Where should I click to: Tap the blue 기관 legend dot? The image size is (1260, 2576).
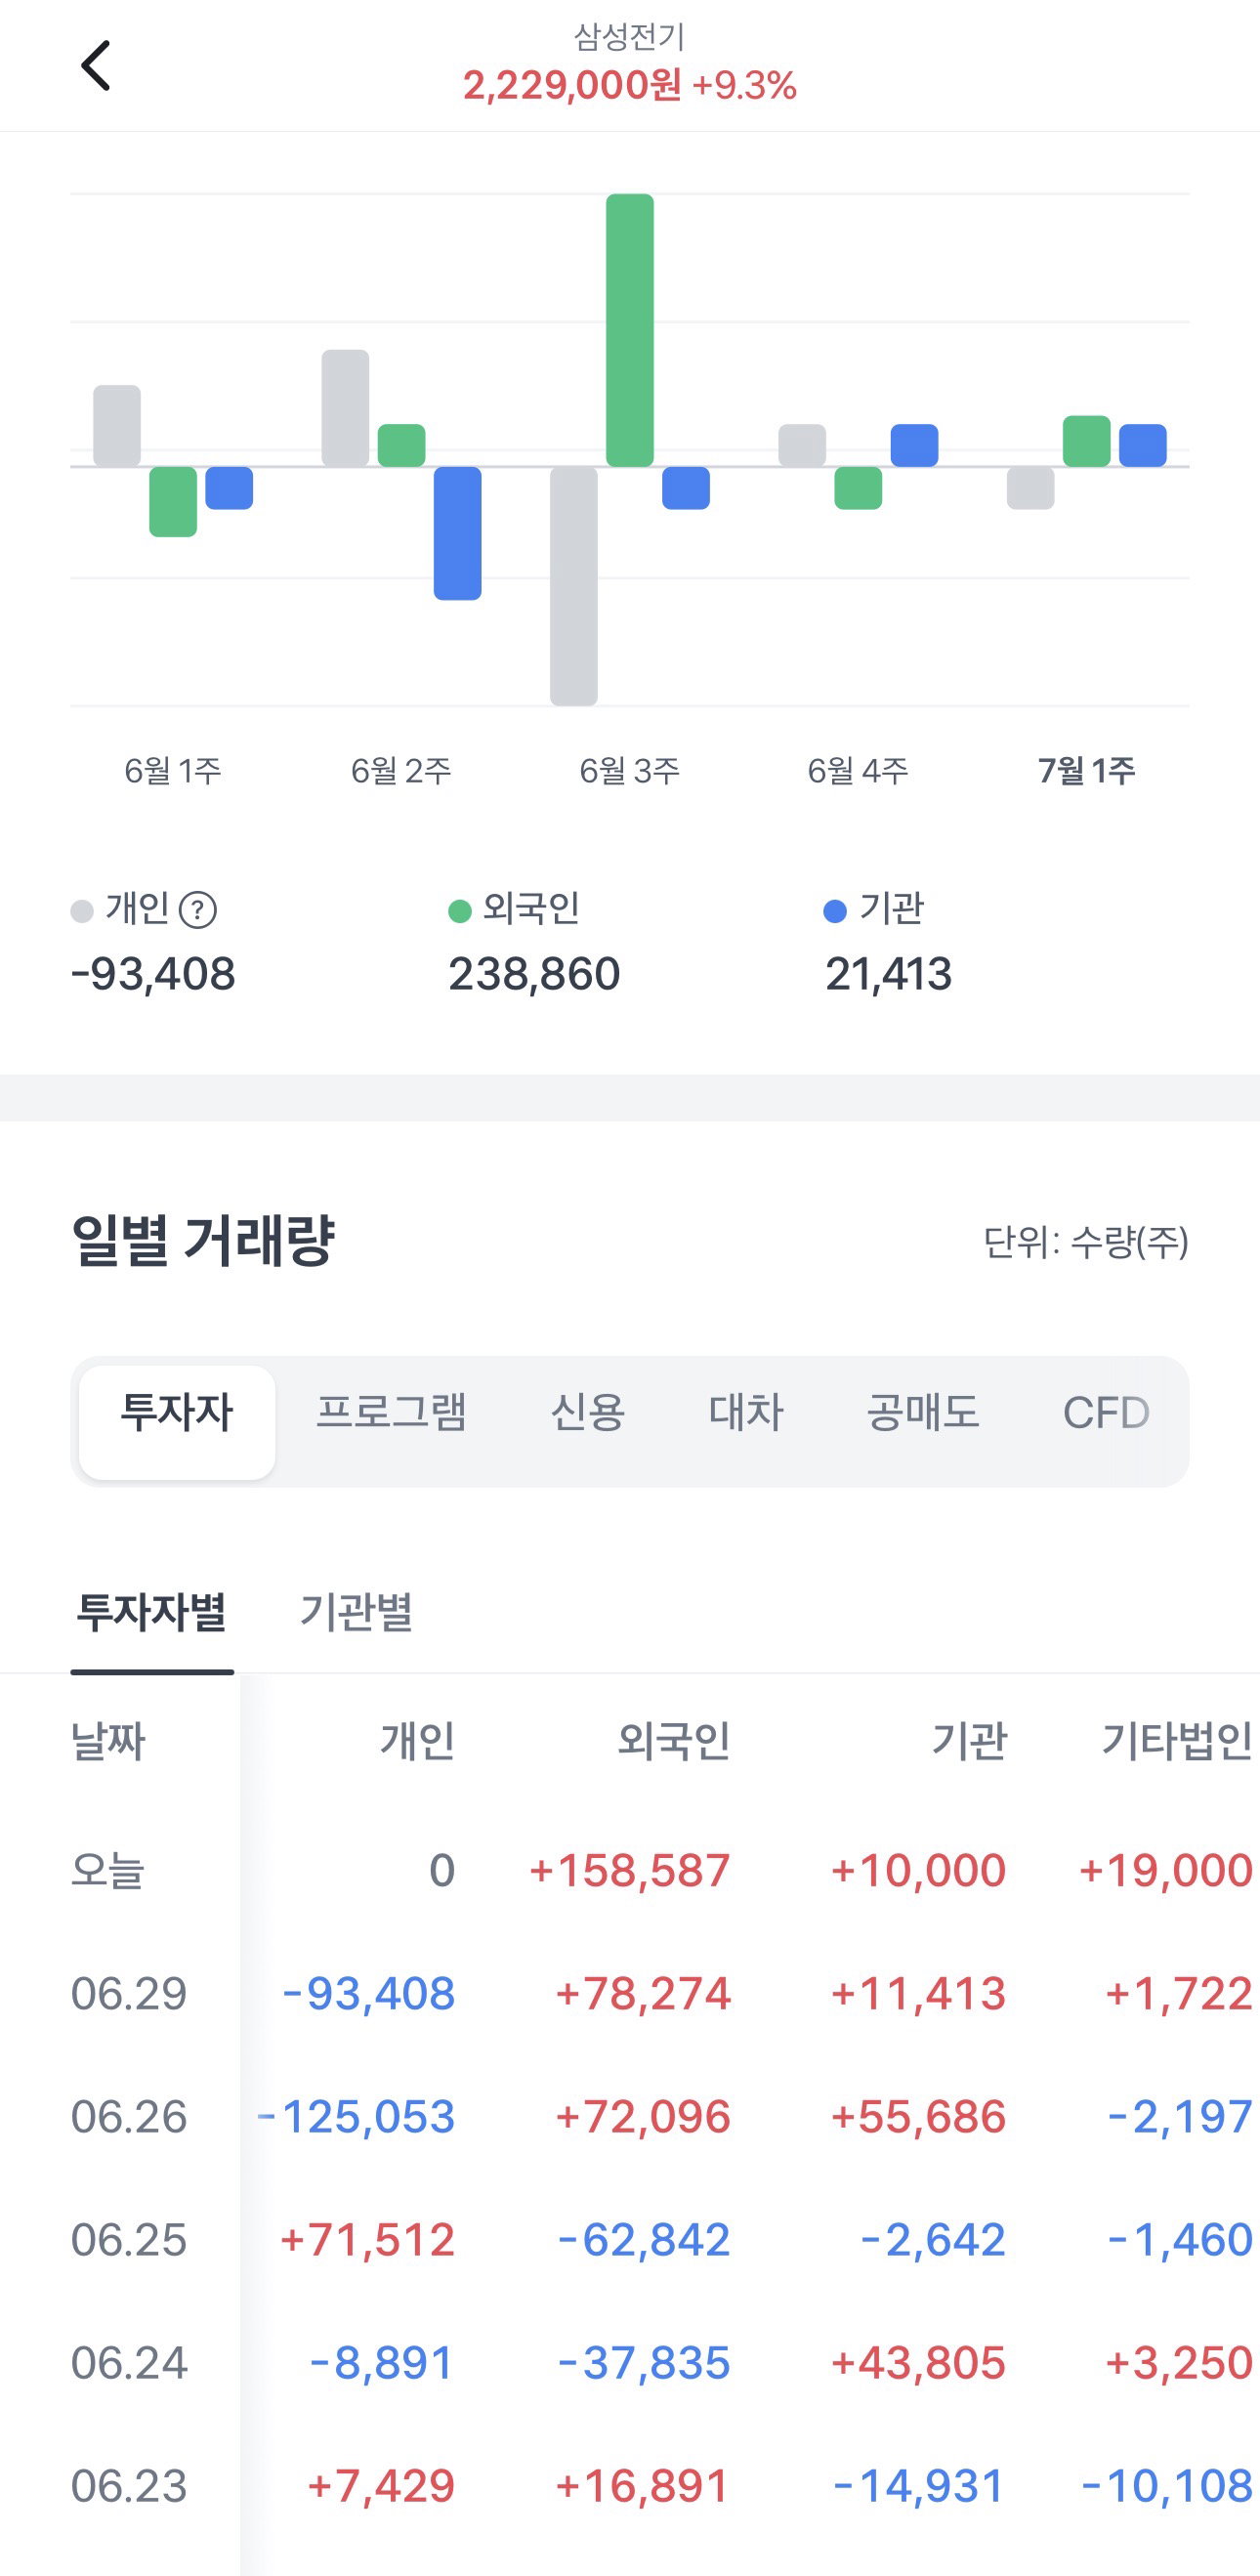point(835,911)
